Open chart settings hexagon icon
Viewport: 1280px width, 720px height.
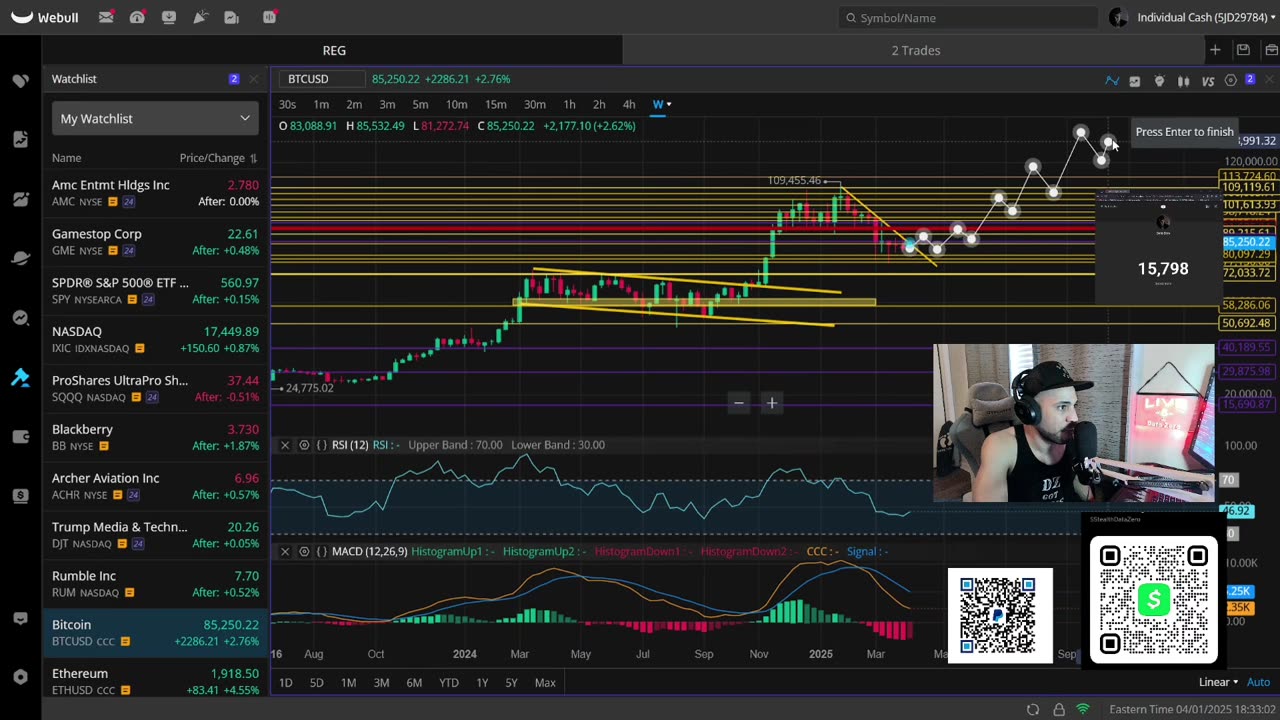(x=1231, y=80)
